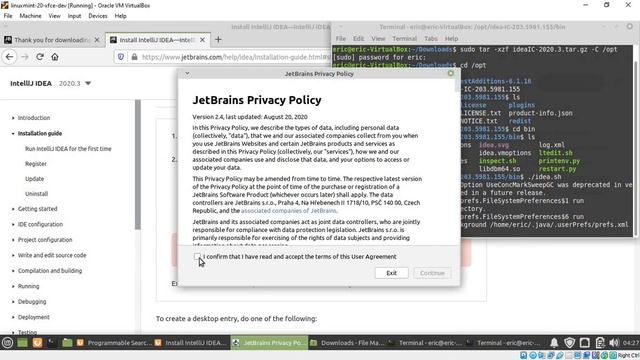Expand Project configuration in the sidebar

[x=45, y=240]
